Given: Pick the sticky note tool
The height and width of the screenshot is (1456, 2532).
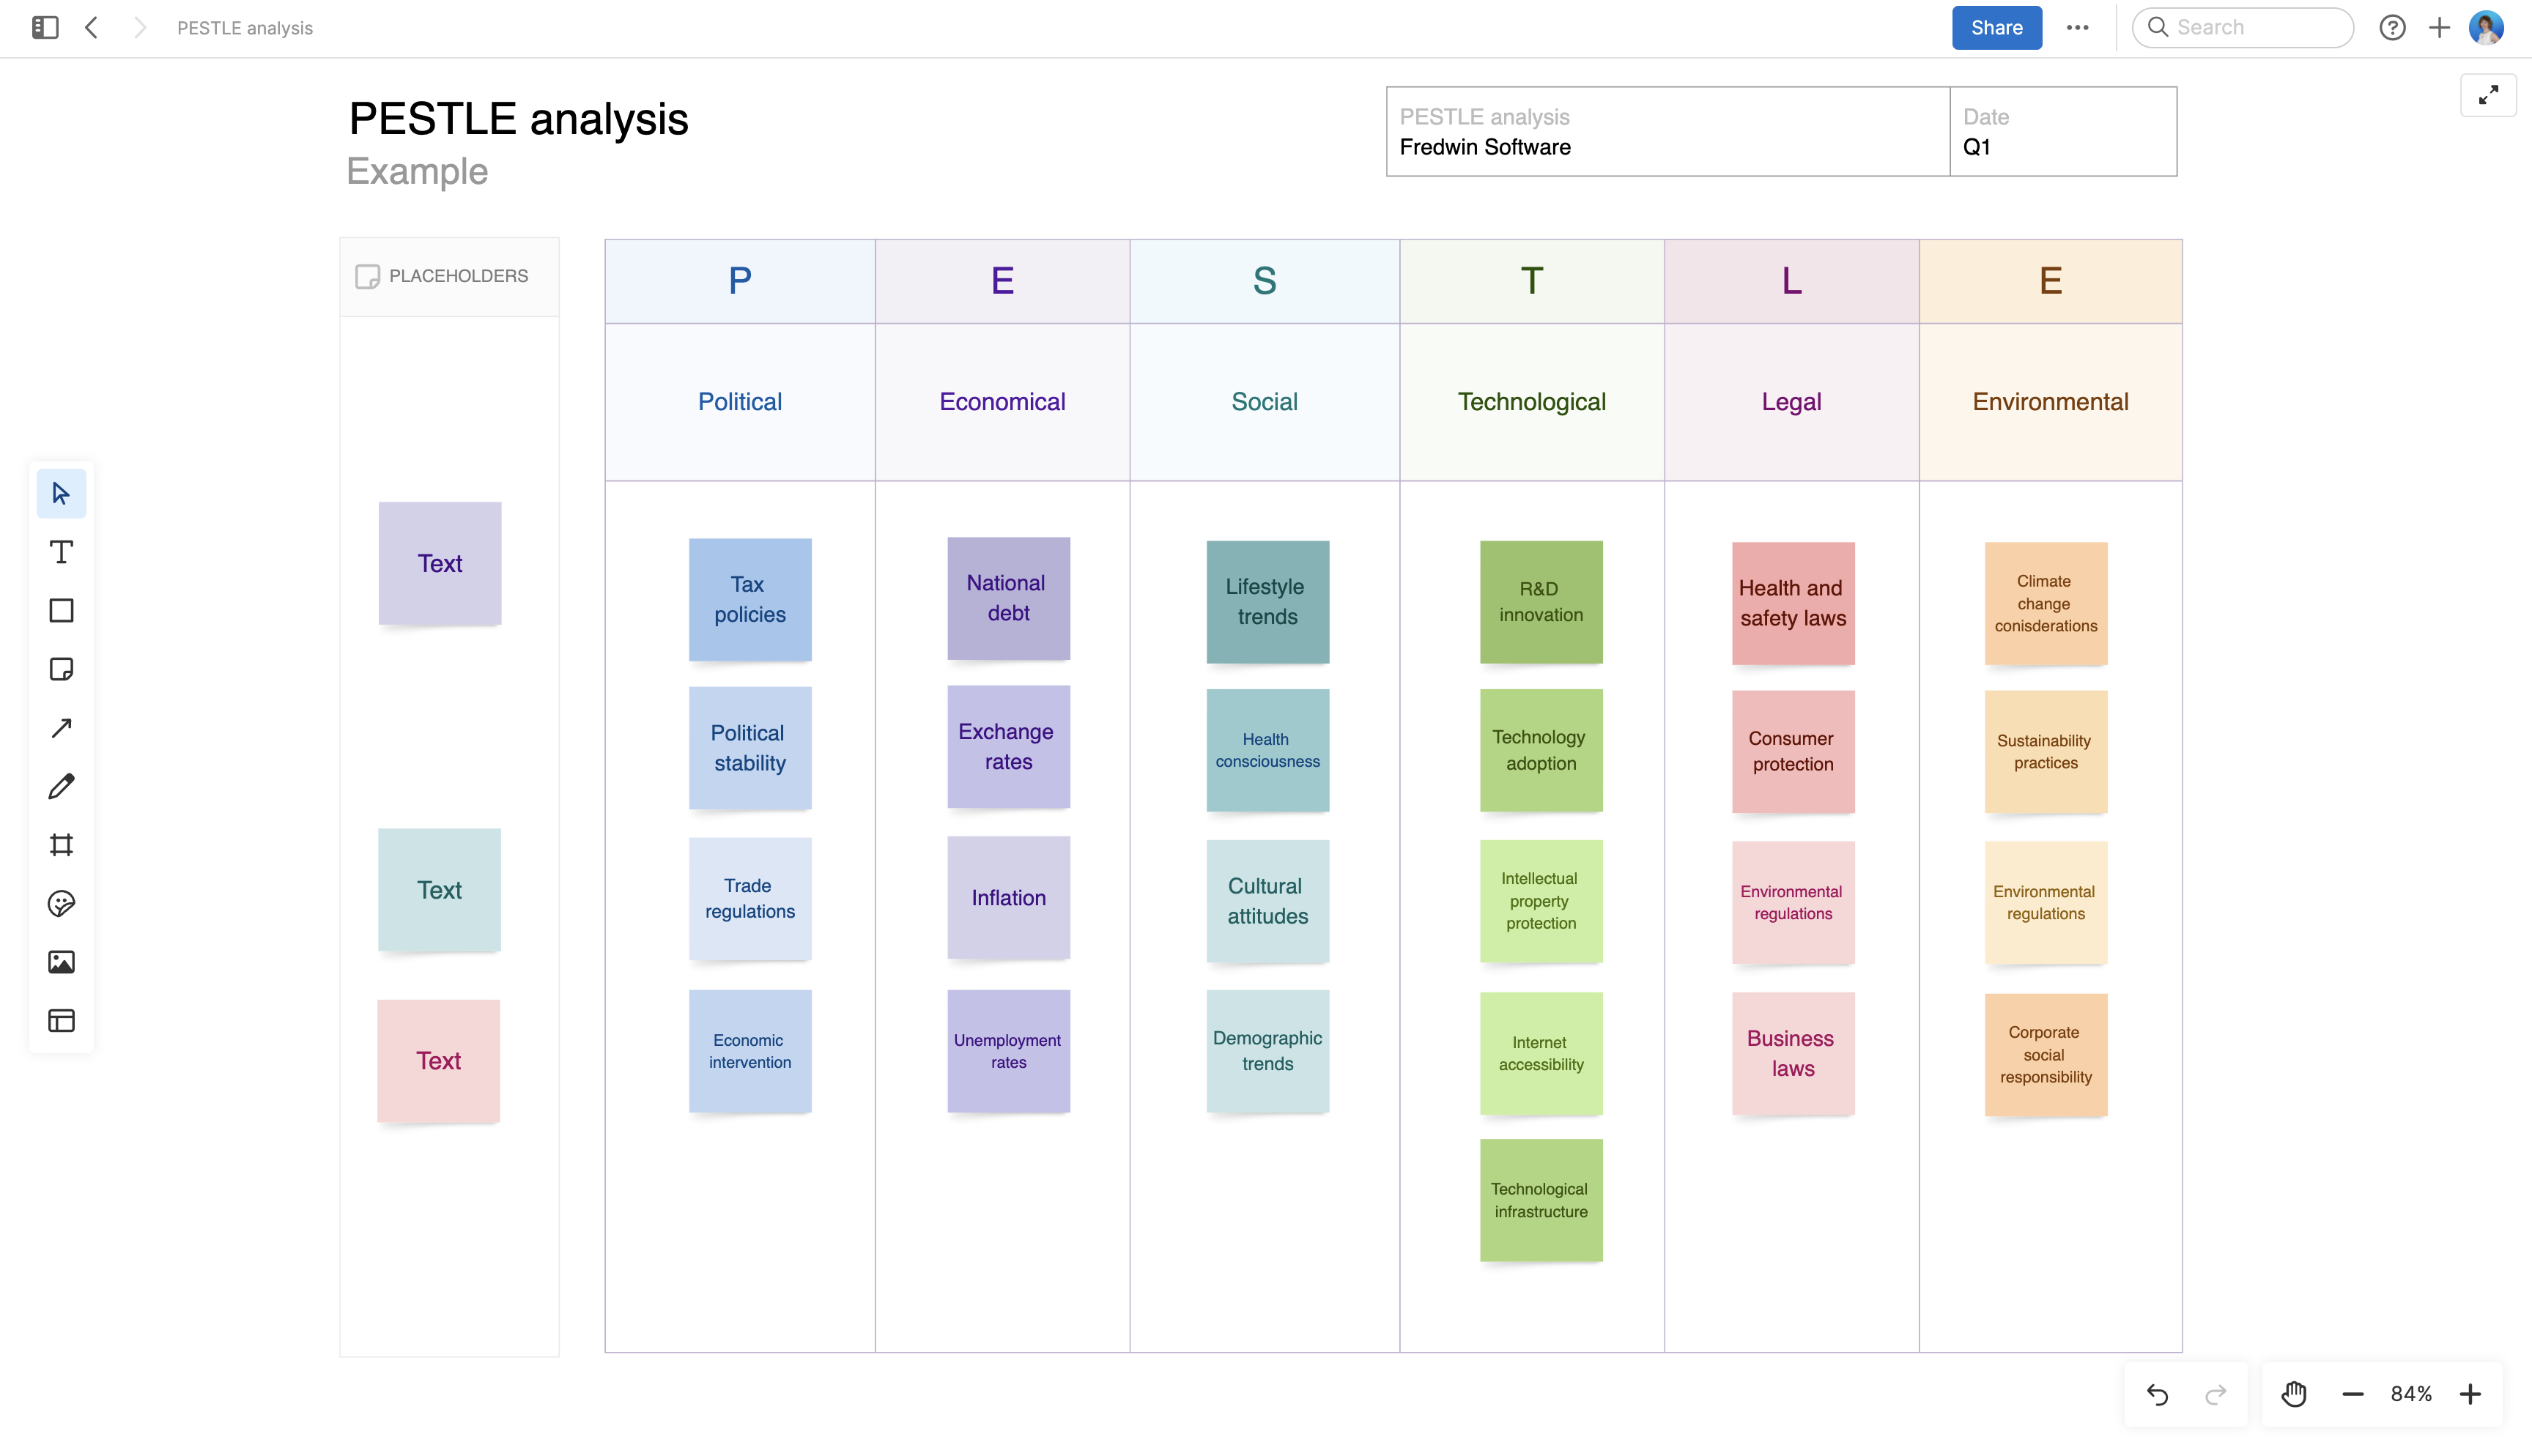Looking at the screenshot, I should click(x=61, y=669).
